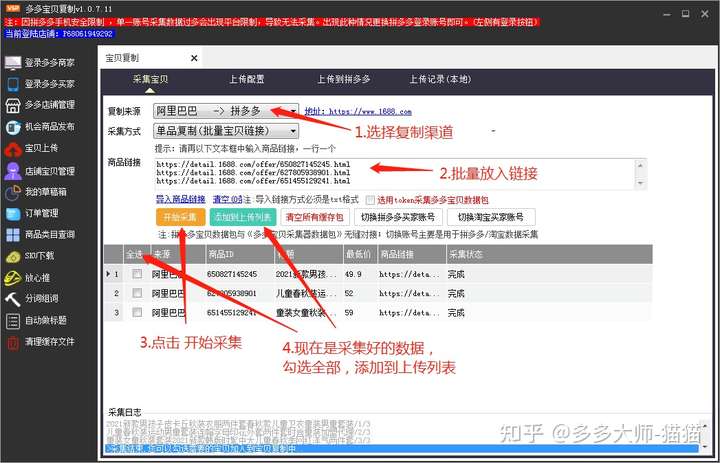Switch to 上传记录(本地) tab
Image resolution: width=720 pixels, height=463 pixels.
440,79
